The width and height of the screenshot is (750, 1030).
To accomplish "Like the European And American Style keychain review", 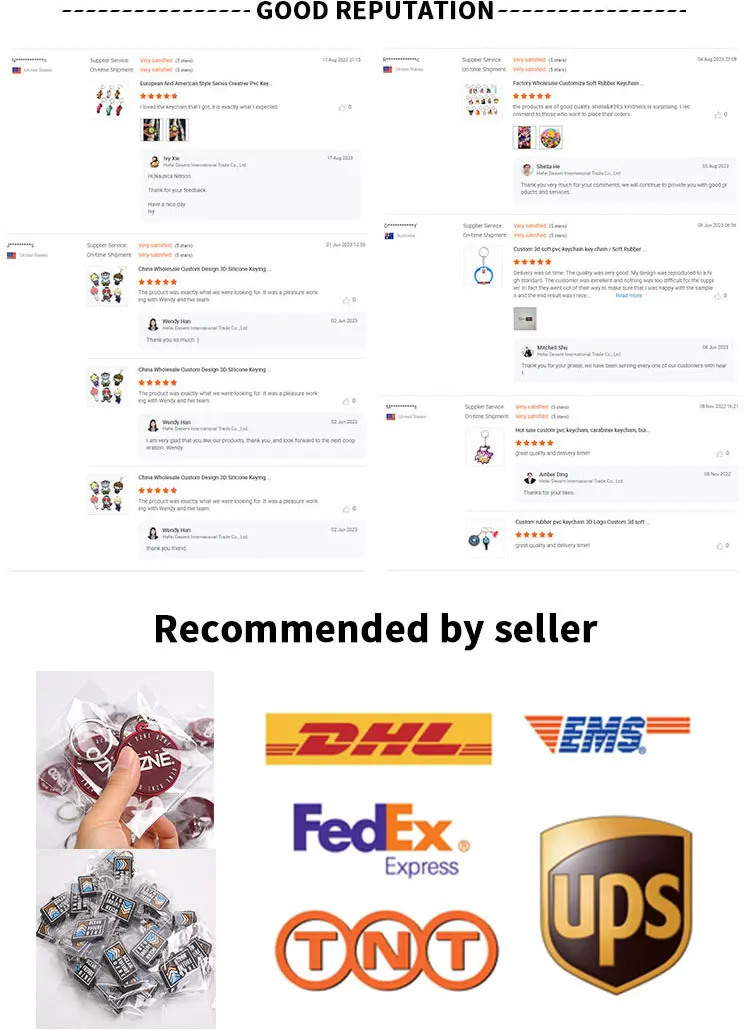I will [x=342, y=107].
